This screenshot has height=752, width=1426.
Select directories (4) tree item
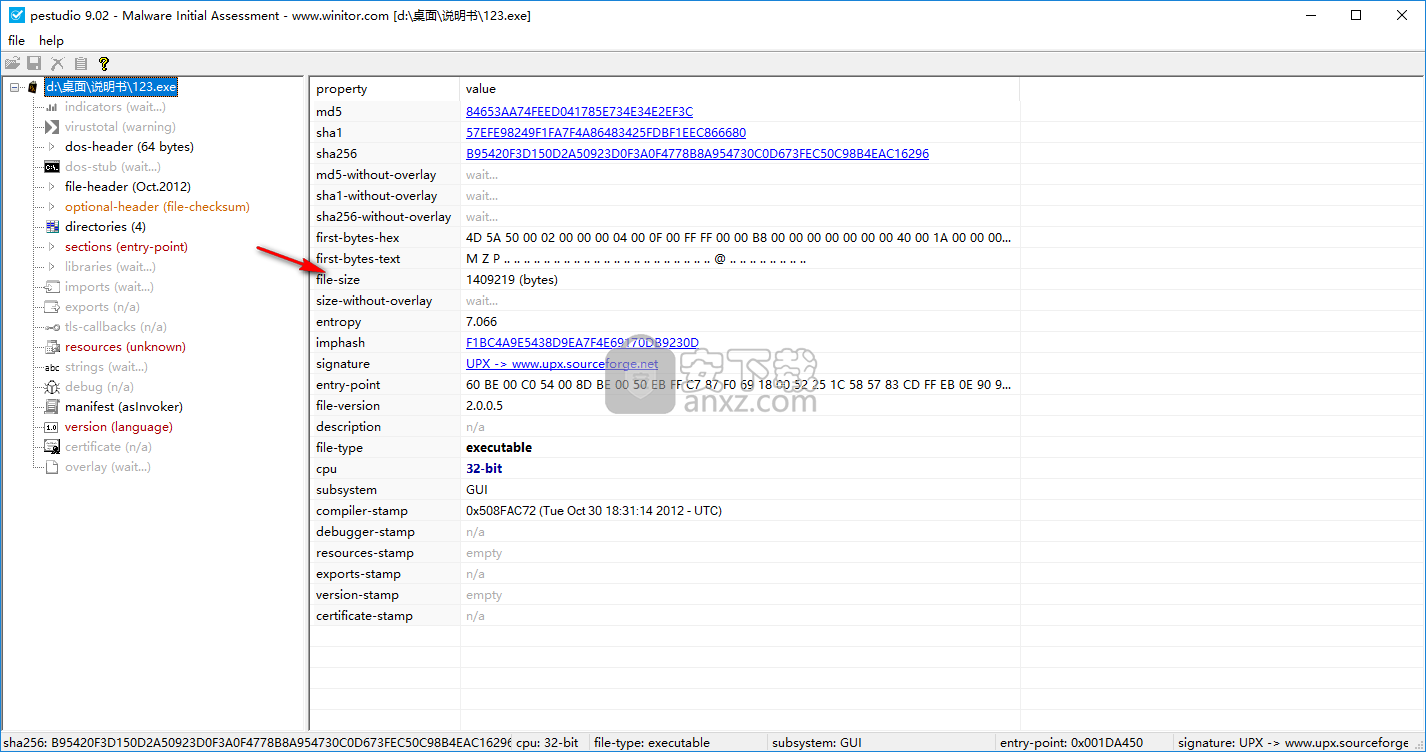[105, 227]
